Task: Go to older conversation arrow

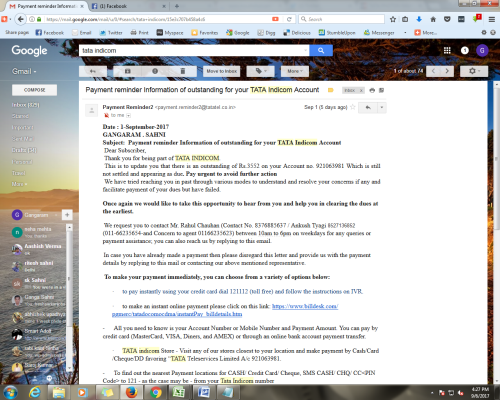Action: 447,71
